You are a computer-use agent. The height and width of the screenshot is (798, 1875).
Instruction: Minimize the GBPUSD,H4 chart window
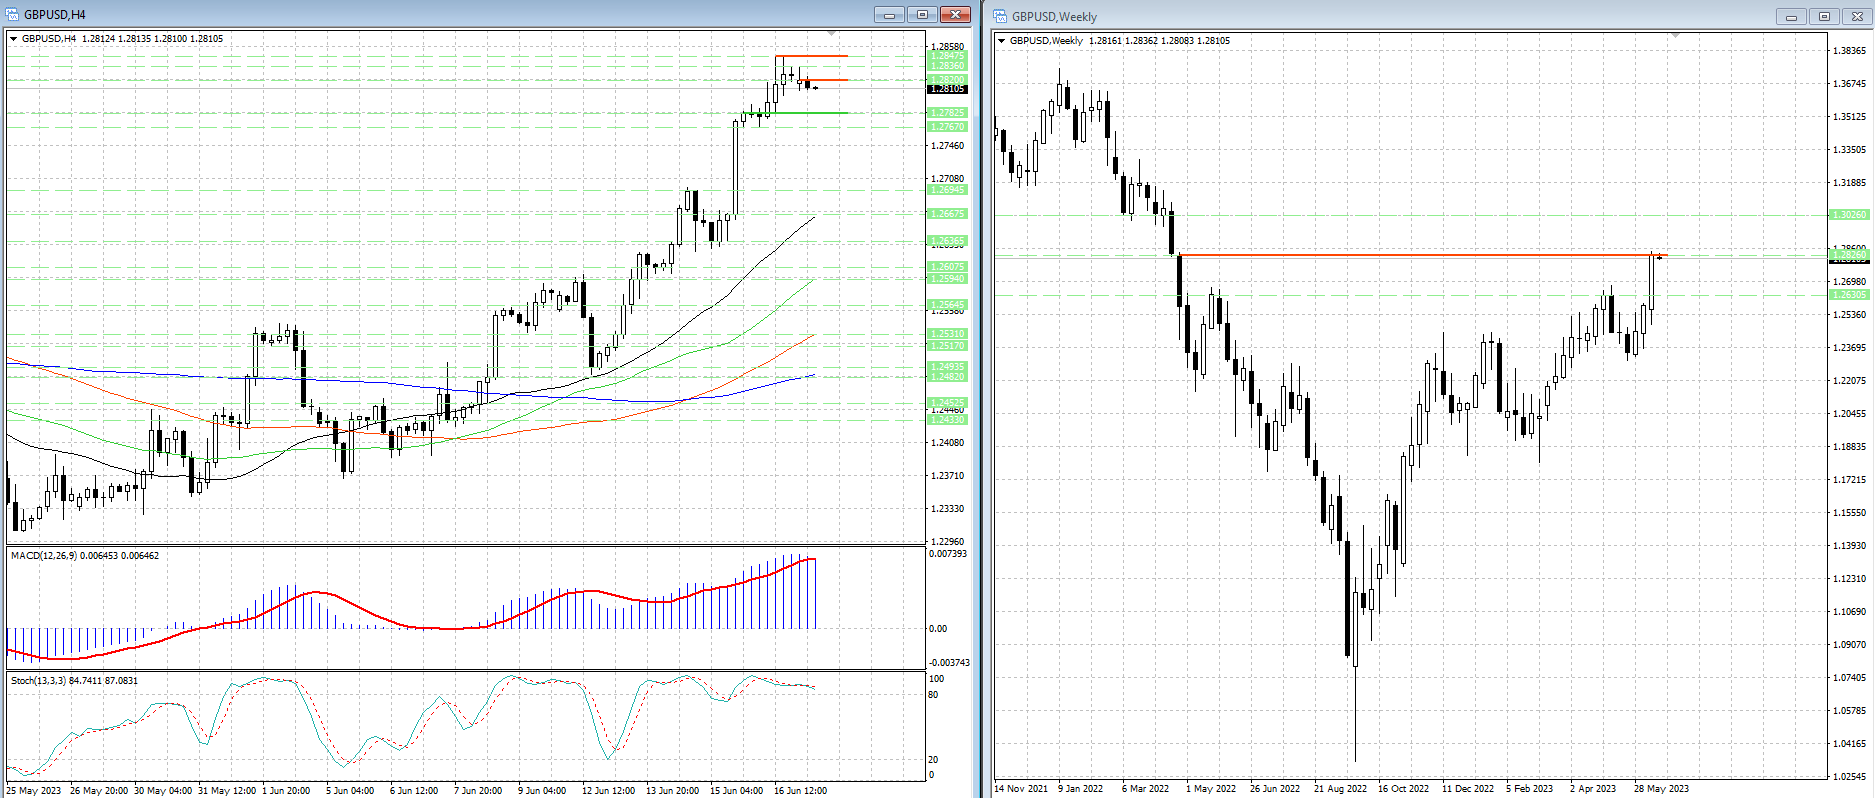pos(888,15)
